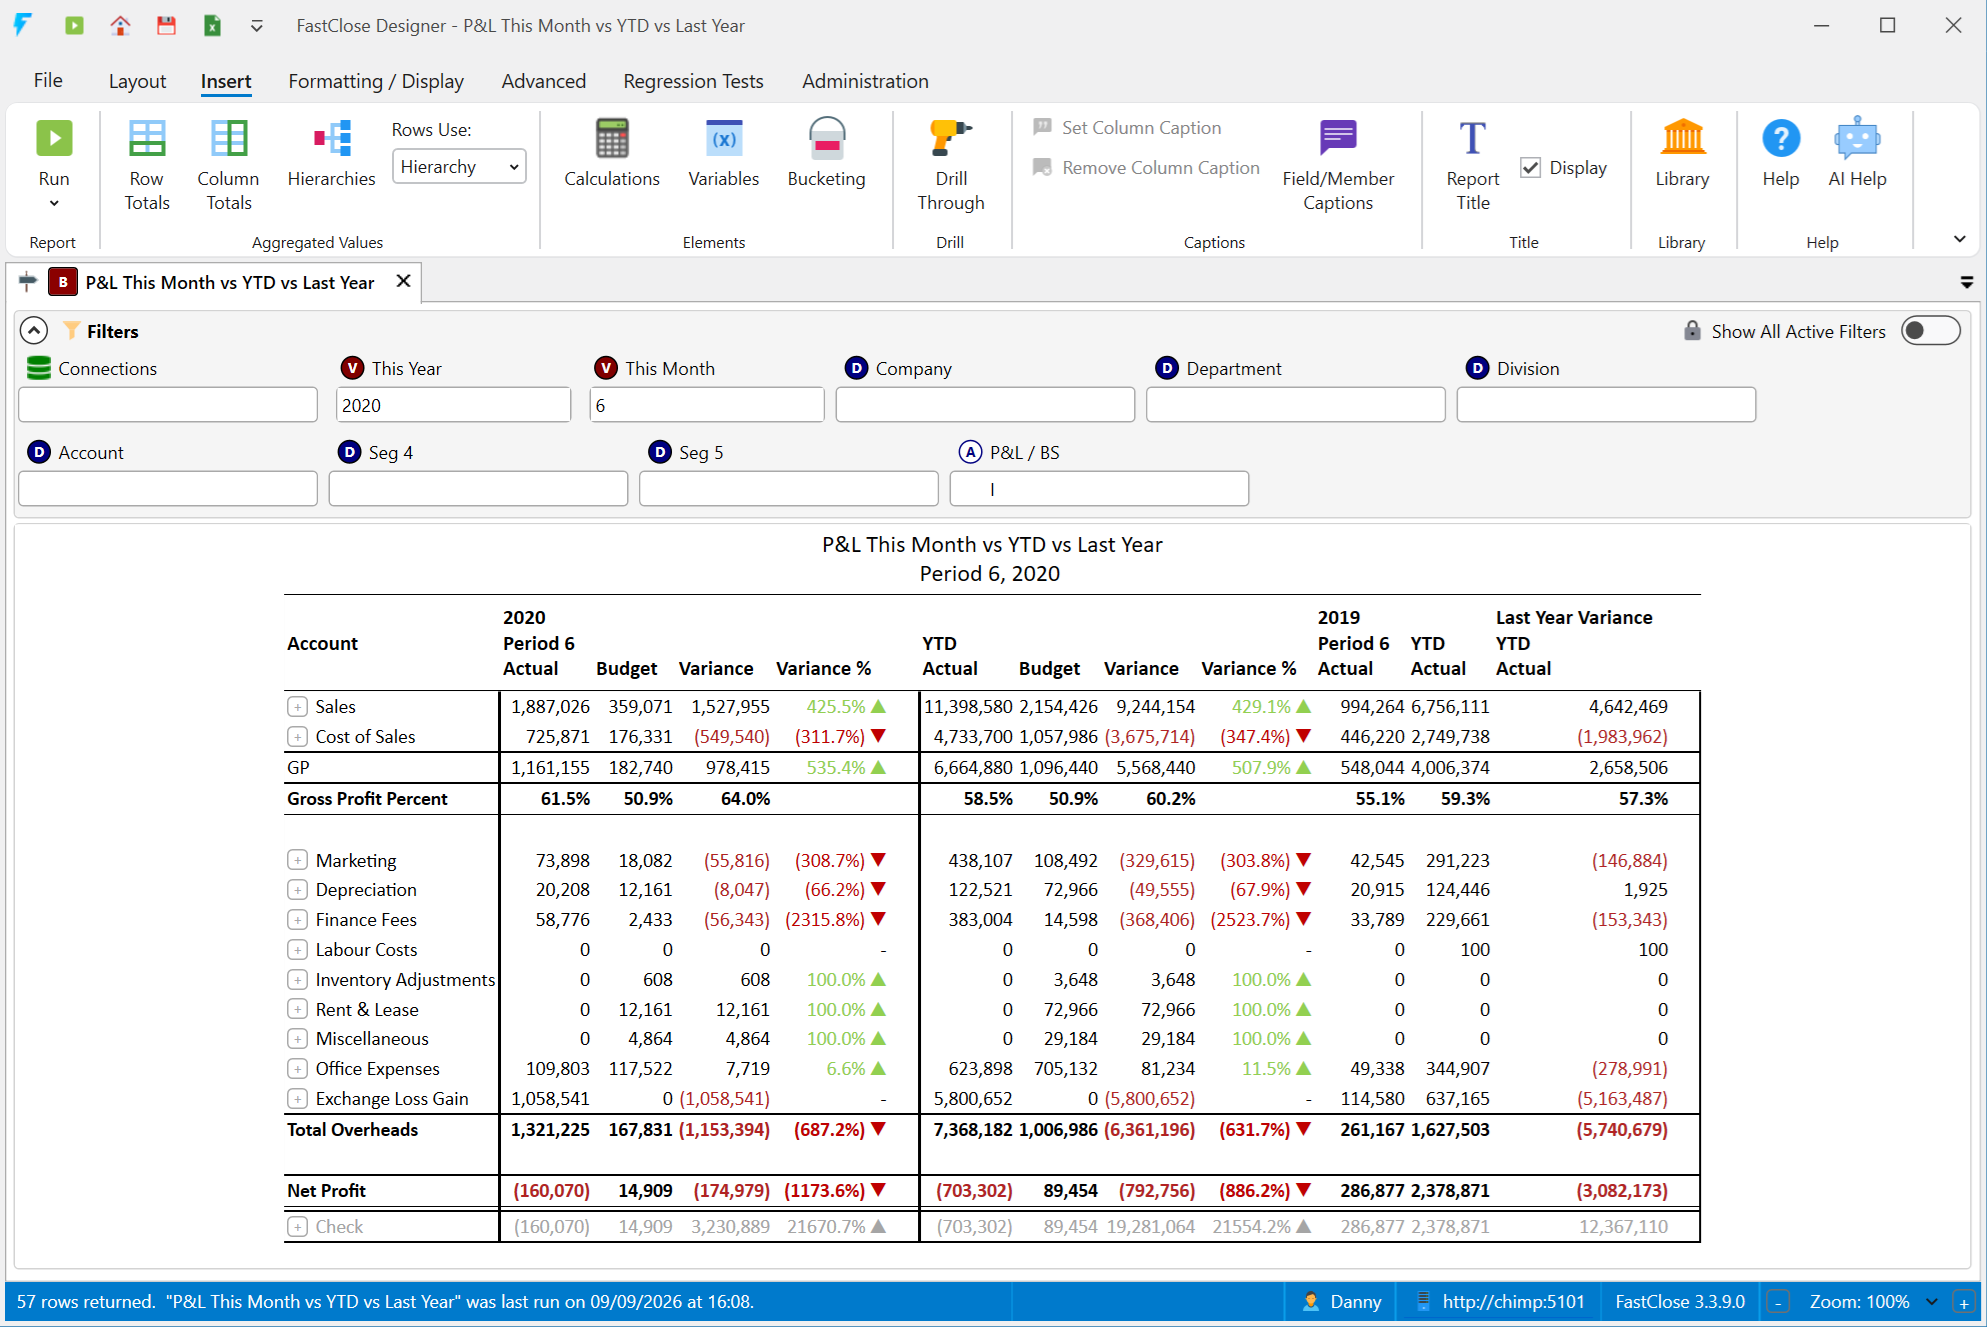Click the pin icon beside the report tab

click(x=28, y=282)
